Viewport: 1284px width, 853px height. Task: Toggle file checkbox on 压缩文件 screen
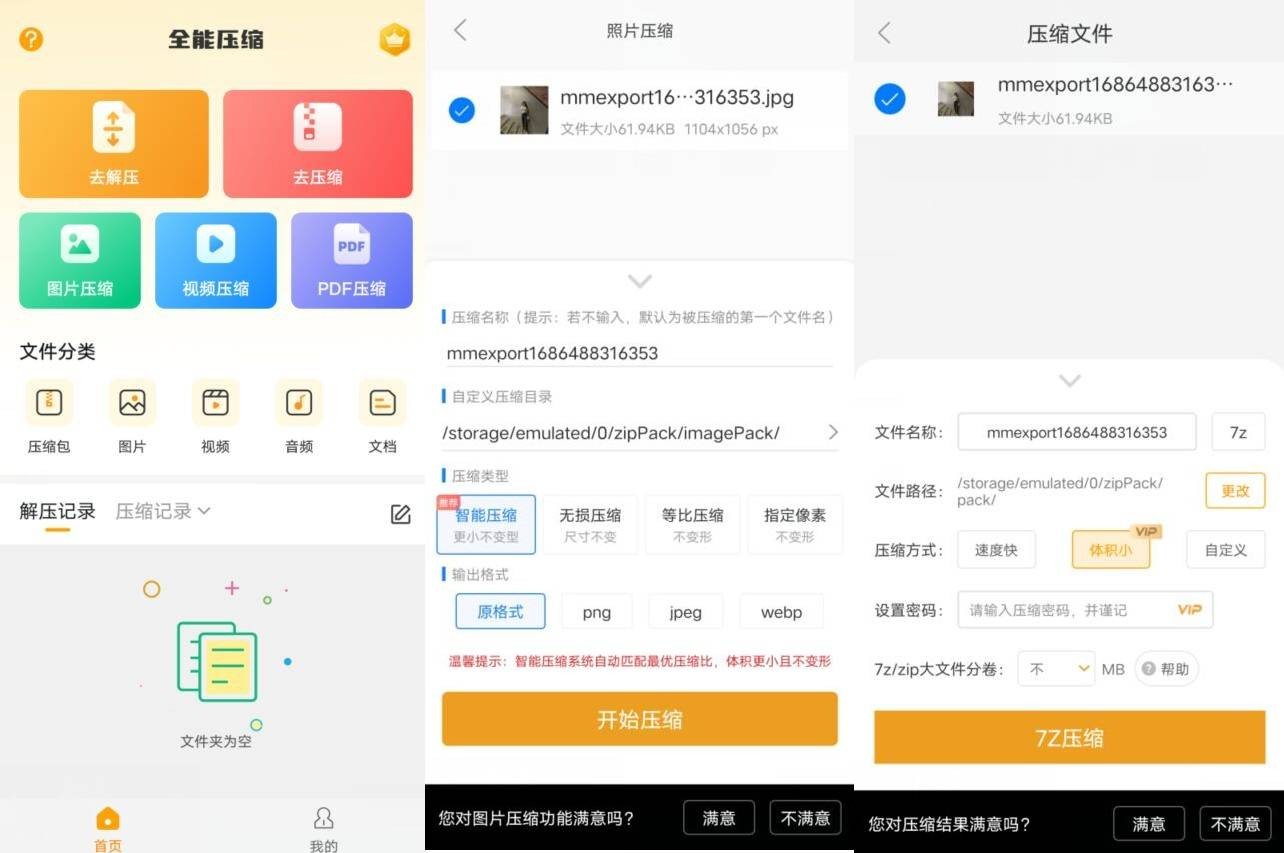(889, 99)
